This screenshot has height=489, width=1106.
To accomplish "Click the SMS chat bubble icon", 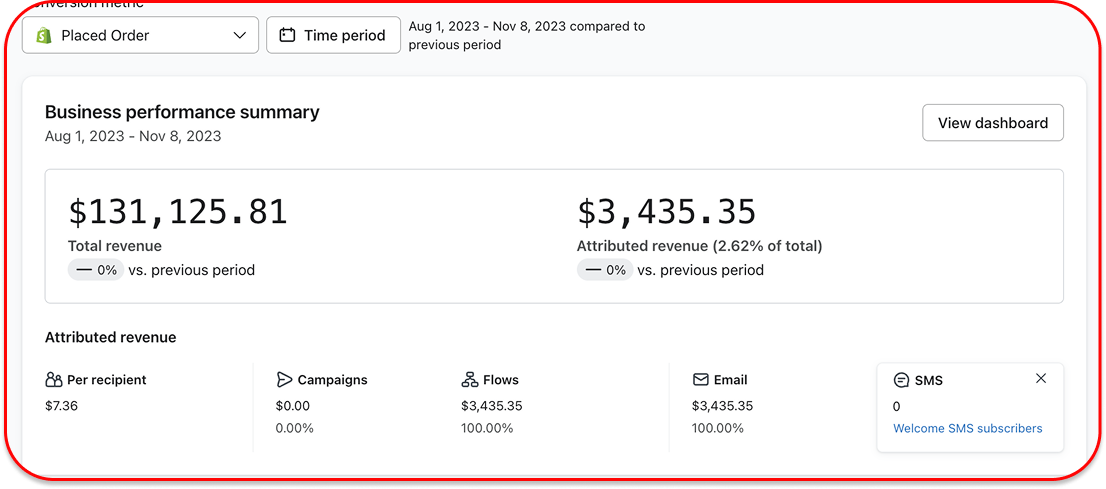I will point(901,380).
